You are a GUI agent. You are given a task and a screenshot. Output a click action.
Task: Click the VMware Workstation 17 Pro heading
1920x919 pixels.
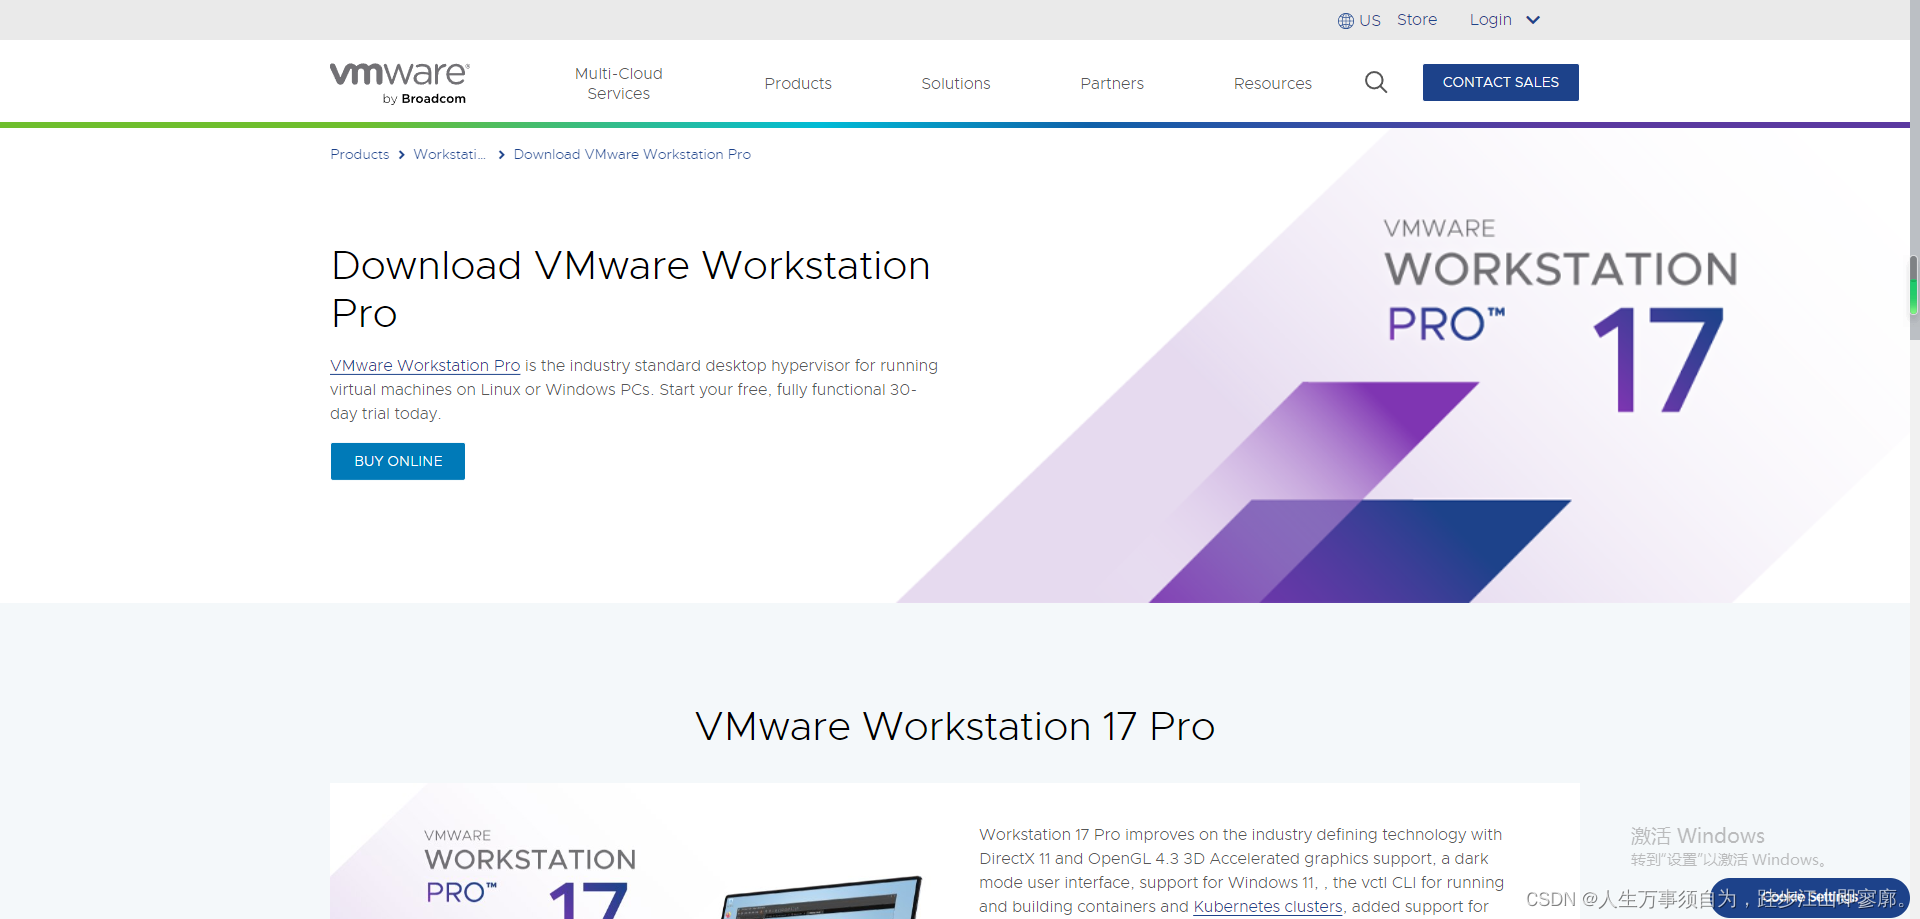(x=955, y=727)
